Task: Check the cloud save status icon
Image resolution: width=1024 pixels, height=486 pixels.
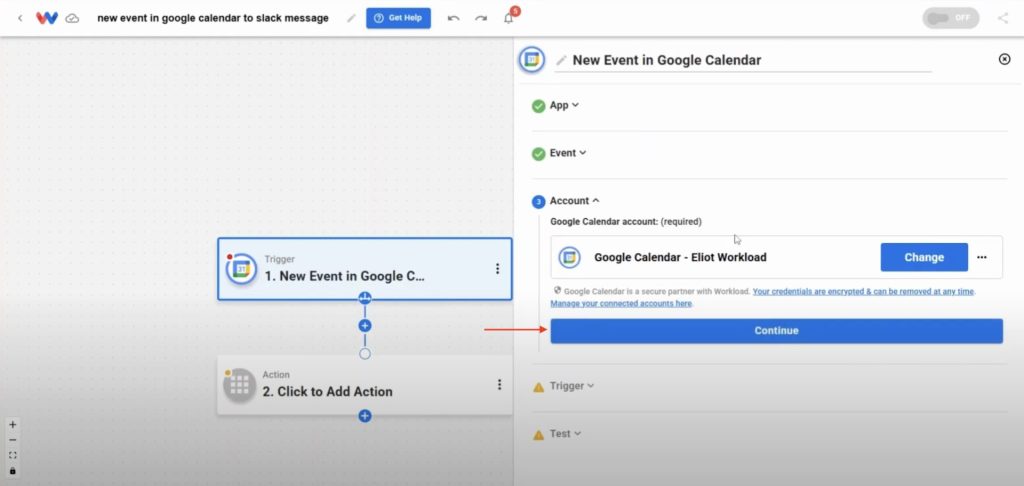Action: [72, 18]
